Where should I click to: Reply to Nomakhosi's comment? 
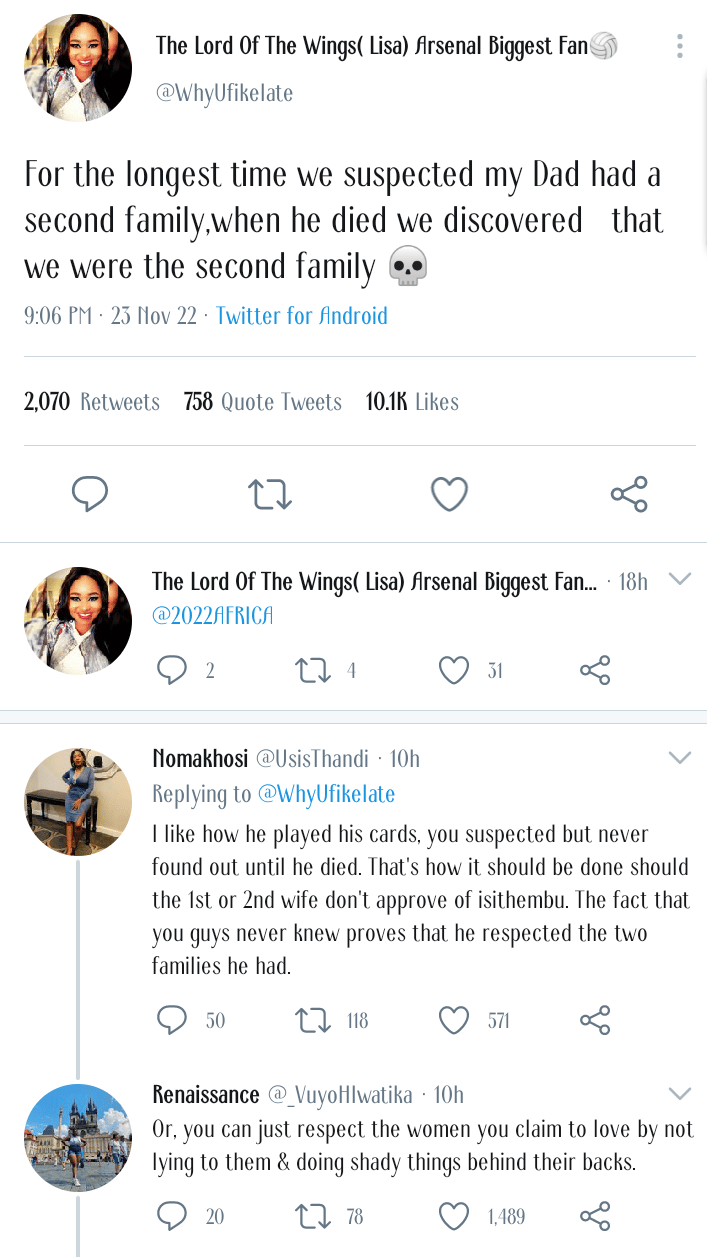click(x=172, y=1020)
